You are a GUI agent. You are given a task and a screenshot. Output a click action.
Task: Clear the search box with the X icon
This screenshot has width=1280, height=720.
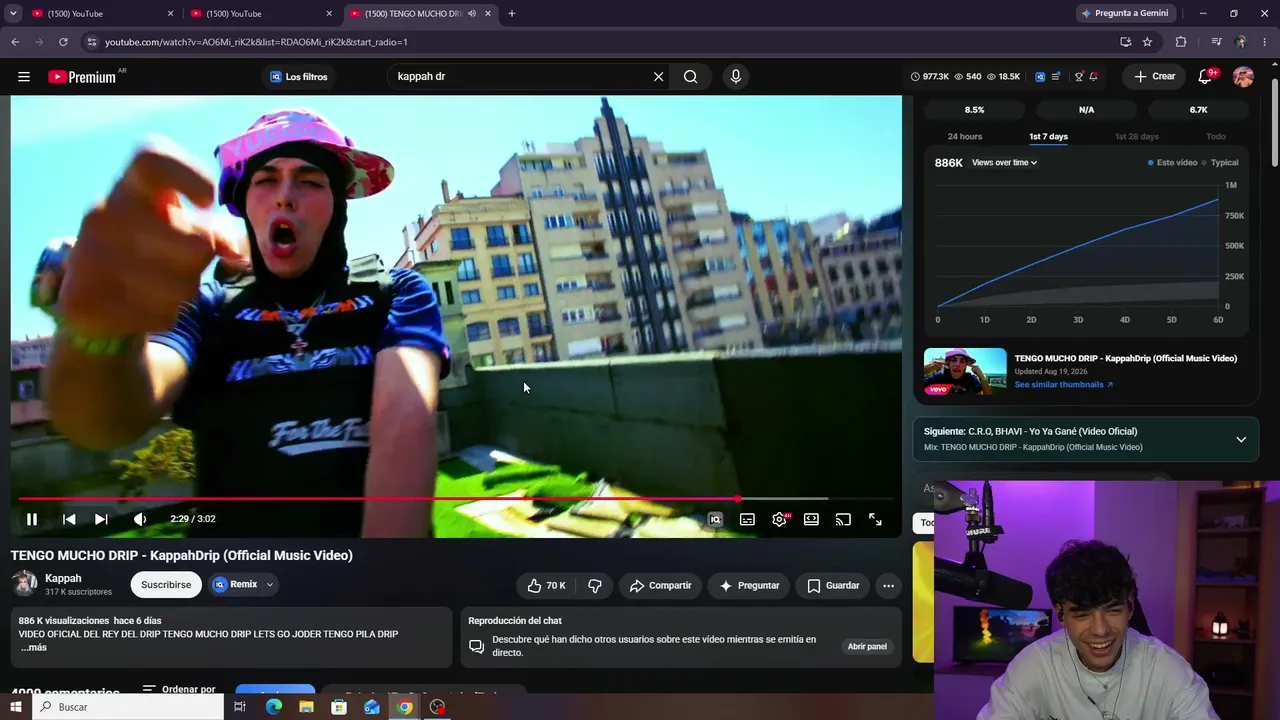(658, 77)
